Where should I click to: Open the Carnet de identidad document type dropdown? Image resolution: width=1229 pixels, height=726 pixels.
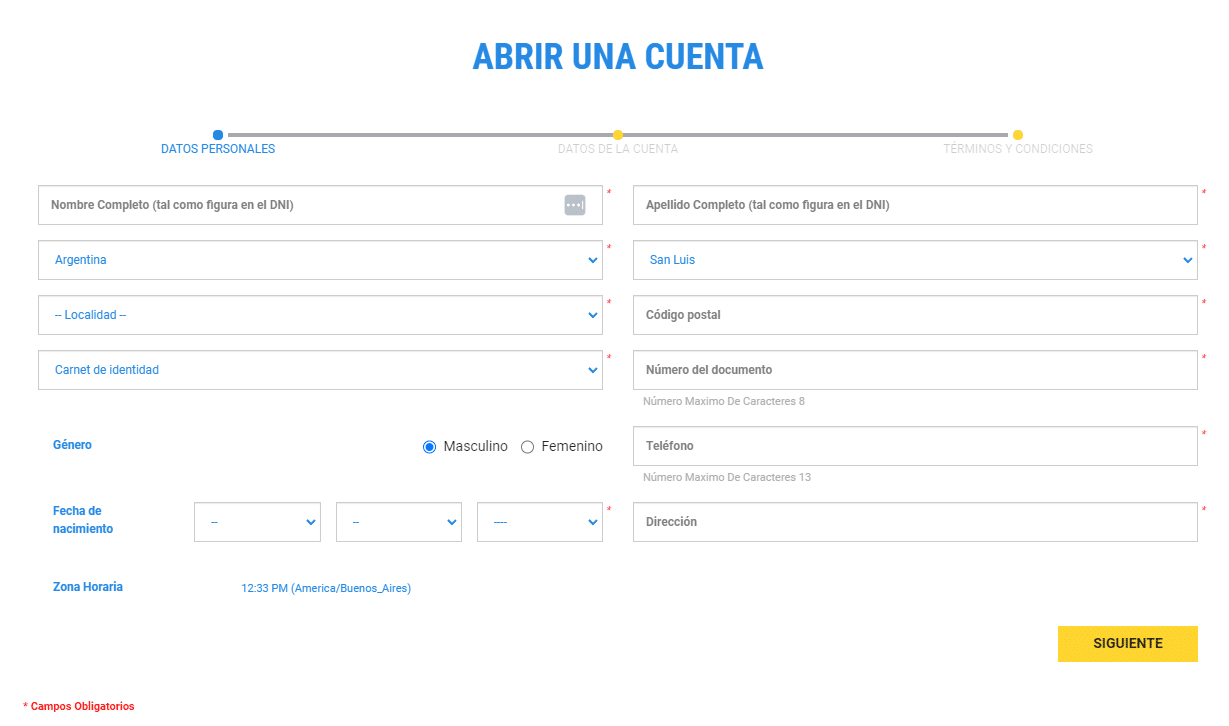pyautogui.click(x=320, y=369)
